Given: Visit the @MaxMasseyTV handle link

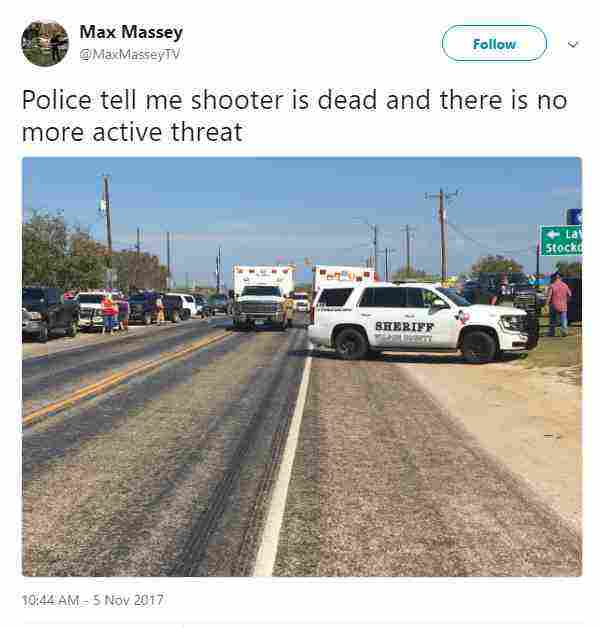Looking at the screenshot, I should pos(129,54).
